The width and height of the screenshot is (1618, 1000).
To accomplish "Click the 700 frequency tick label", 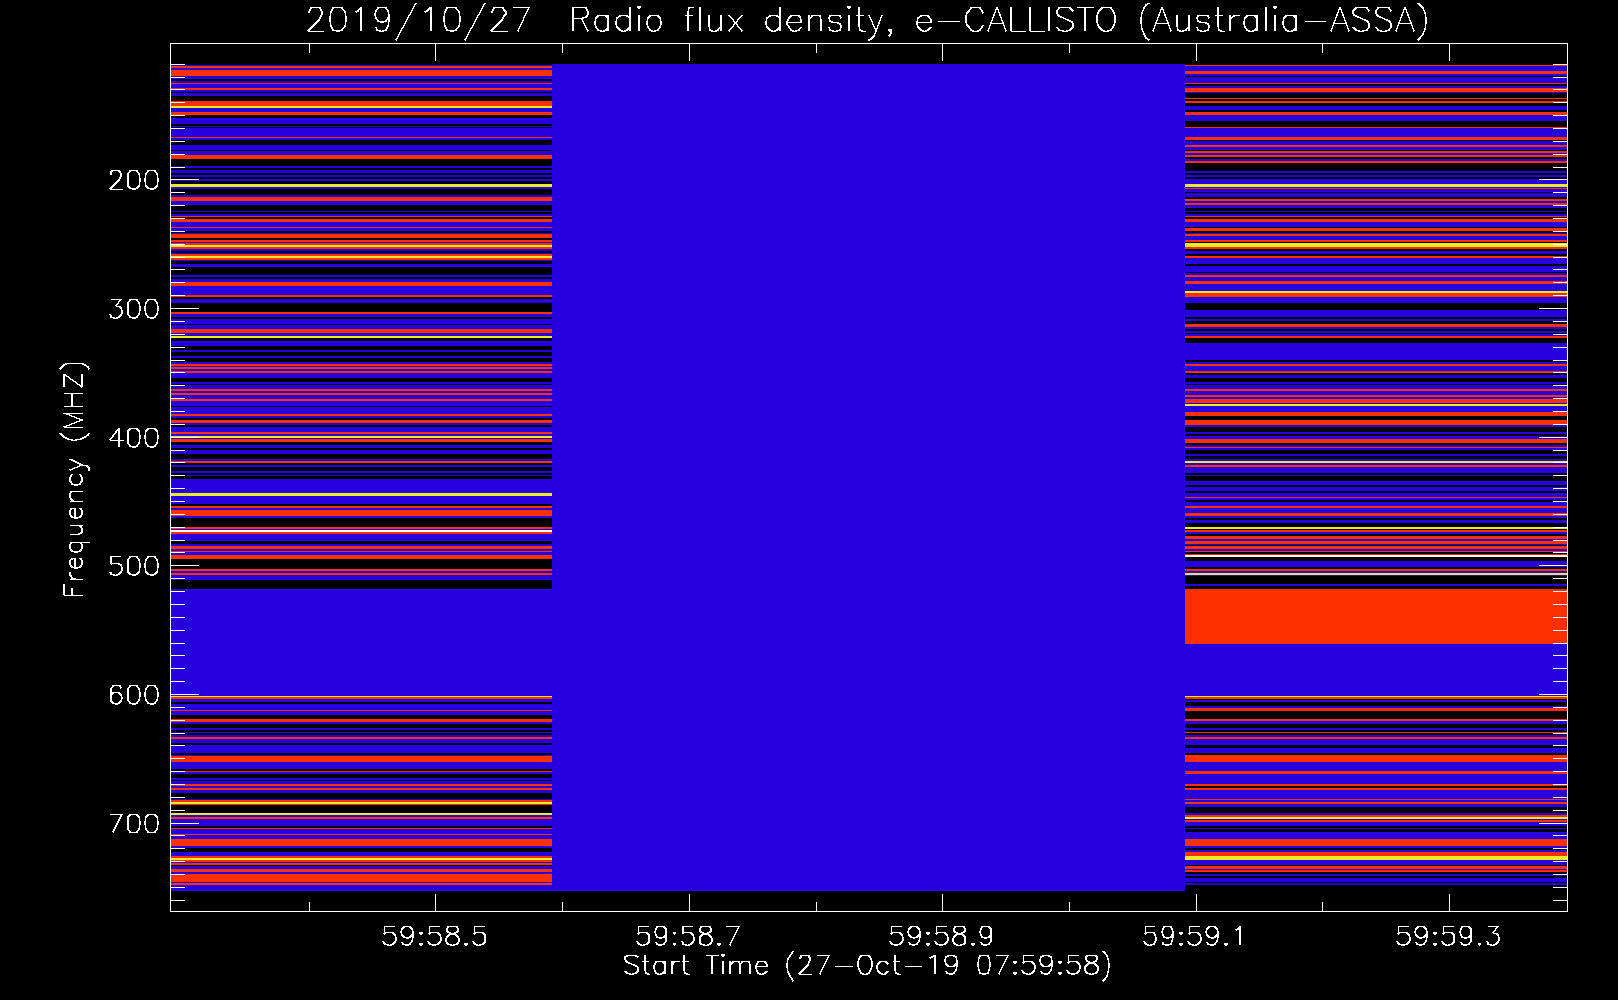I will coord(134,824).
